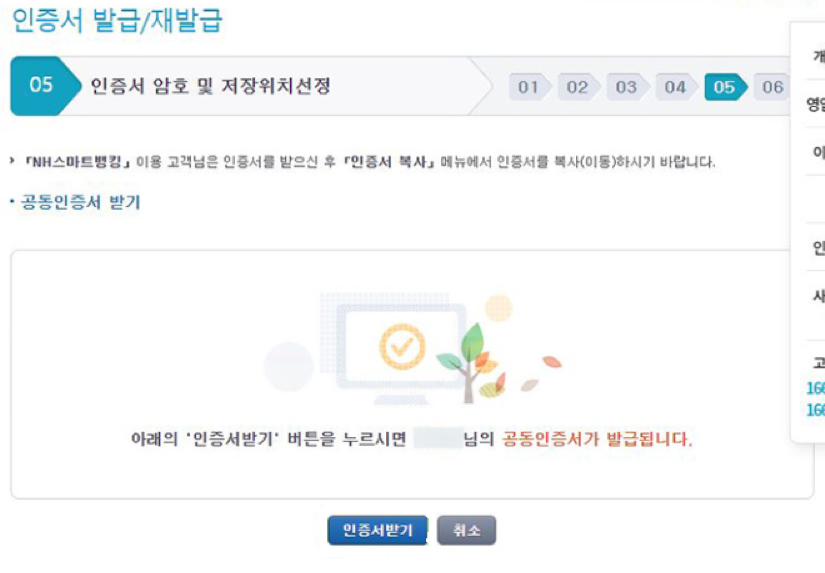Image resolution: width=825 pixels, height=573 pixels.
Task: Click the 공동인증서 받기 heading
Action: pos(81,202)
